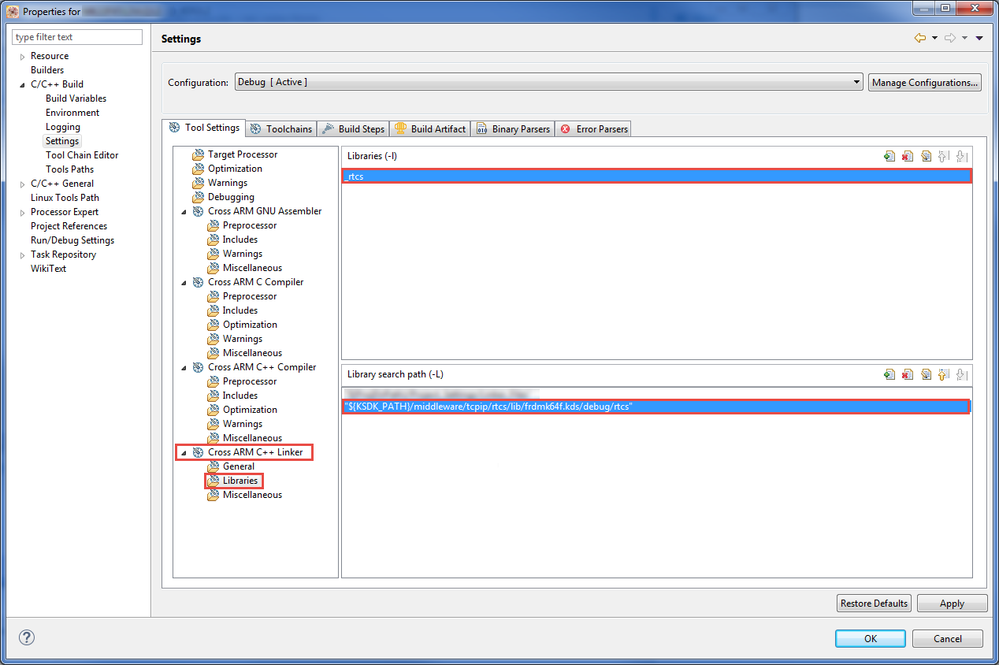Viewport: 999px width, 665px height.
Task: Open Logging in the left tree
Action: [x=62, y=127]
